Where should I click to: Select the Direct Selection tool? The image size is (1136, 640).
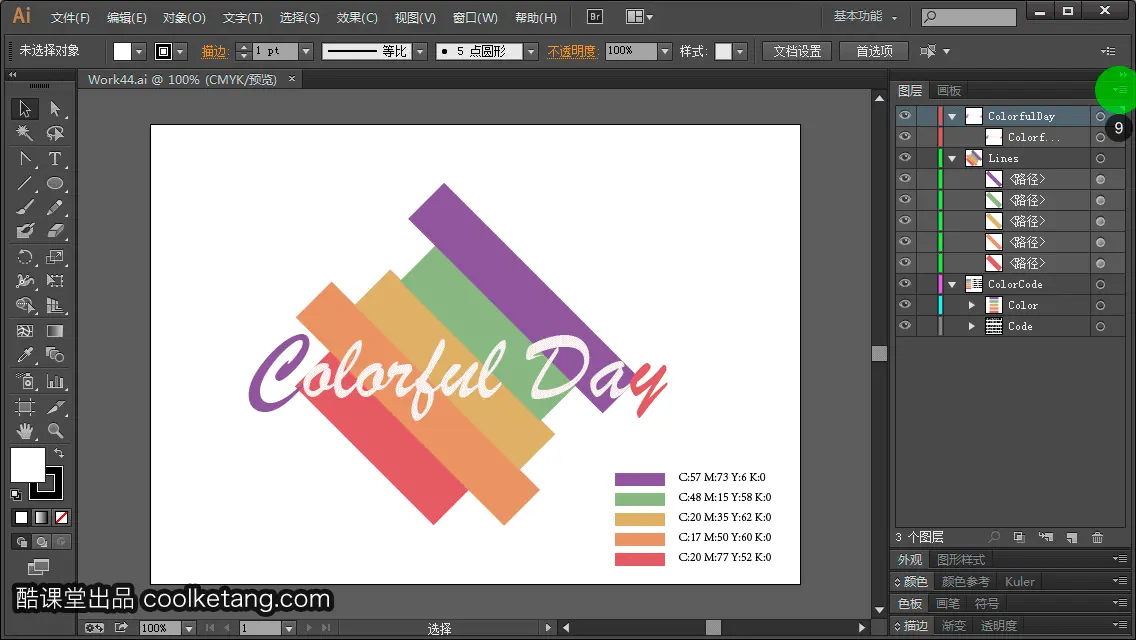[x=55, y=109]
